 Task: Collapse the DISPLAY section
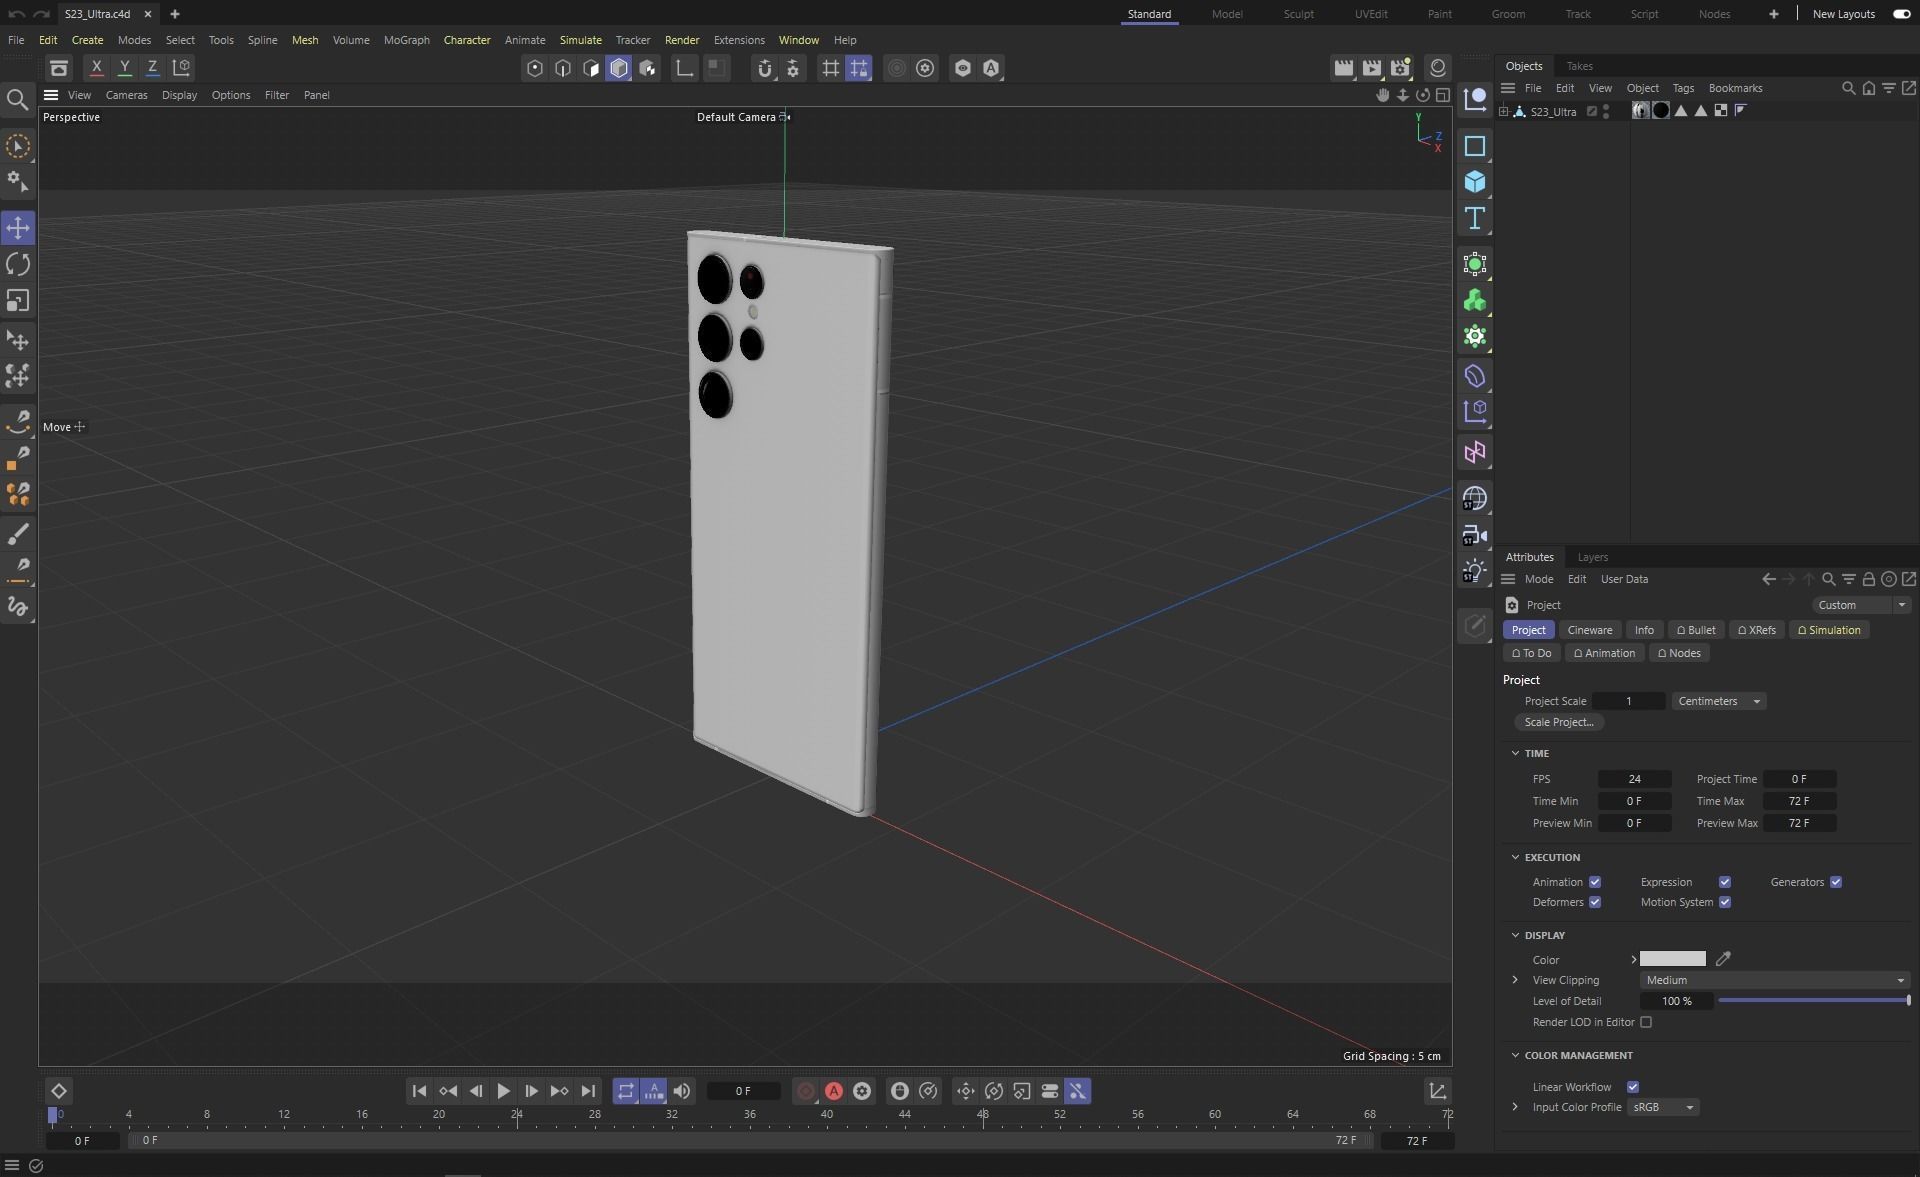[1515, 935]
